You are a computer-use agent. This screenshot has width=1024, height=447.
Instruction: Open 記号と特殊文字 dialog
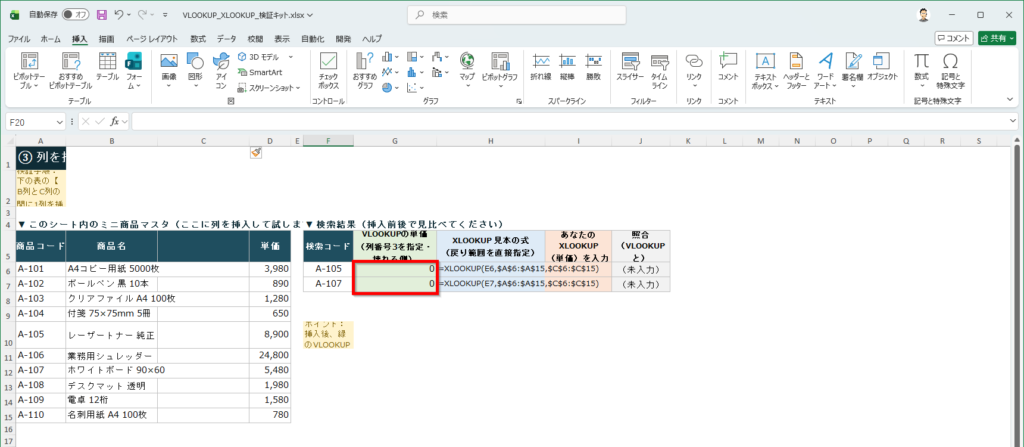pos(950,71)
